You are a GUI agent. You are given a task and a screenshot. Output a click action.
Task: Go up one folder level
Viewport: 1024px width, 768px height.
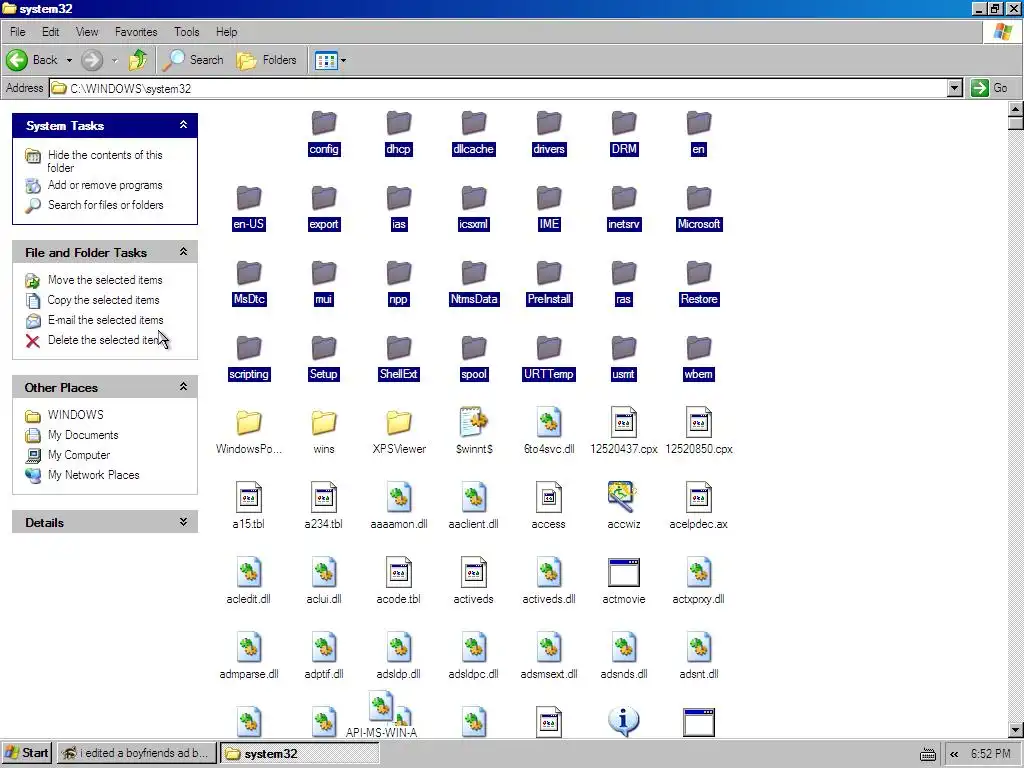138,60
